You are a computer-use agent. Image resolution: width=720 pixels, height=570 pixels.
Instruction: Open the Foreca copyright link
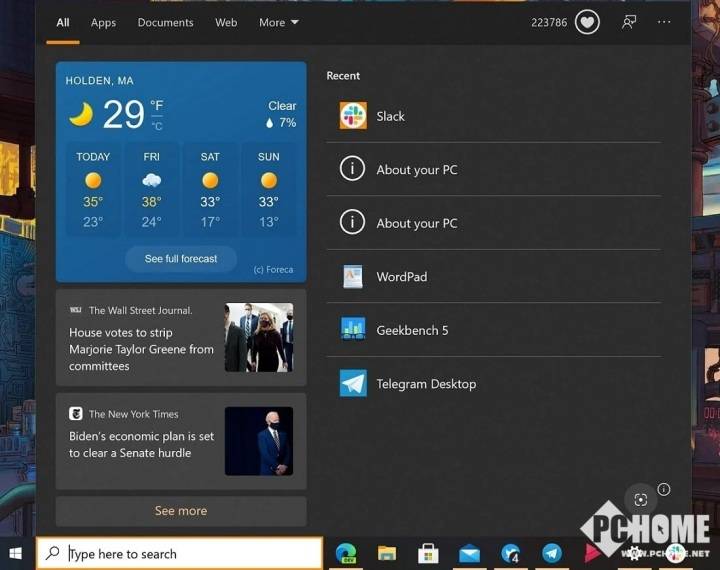tap(273, 270)
